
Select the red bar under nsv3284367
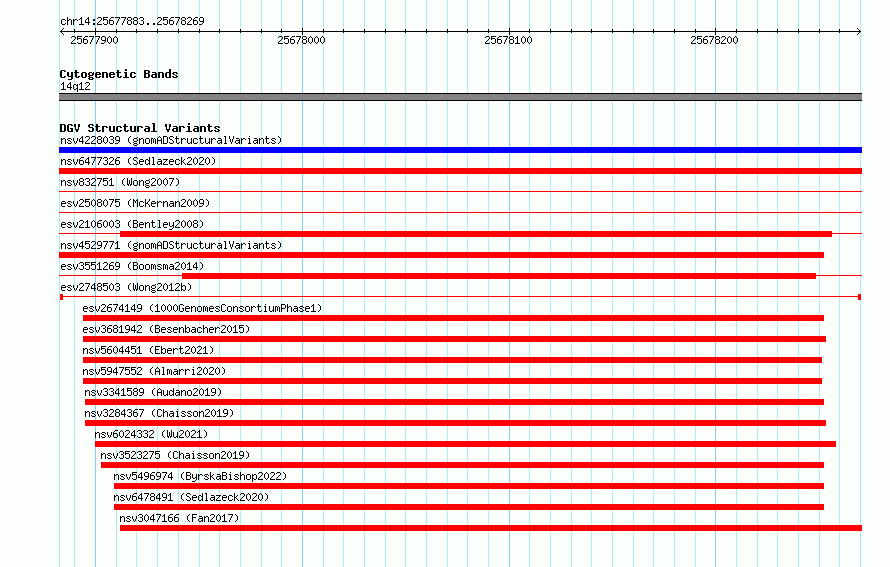click(x=455, y=423)
